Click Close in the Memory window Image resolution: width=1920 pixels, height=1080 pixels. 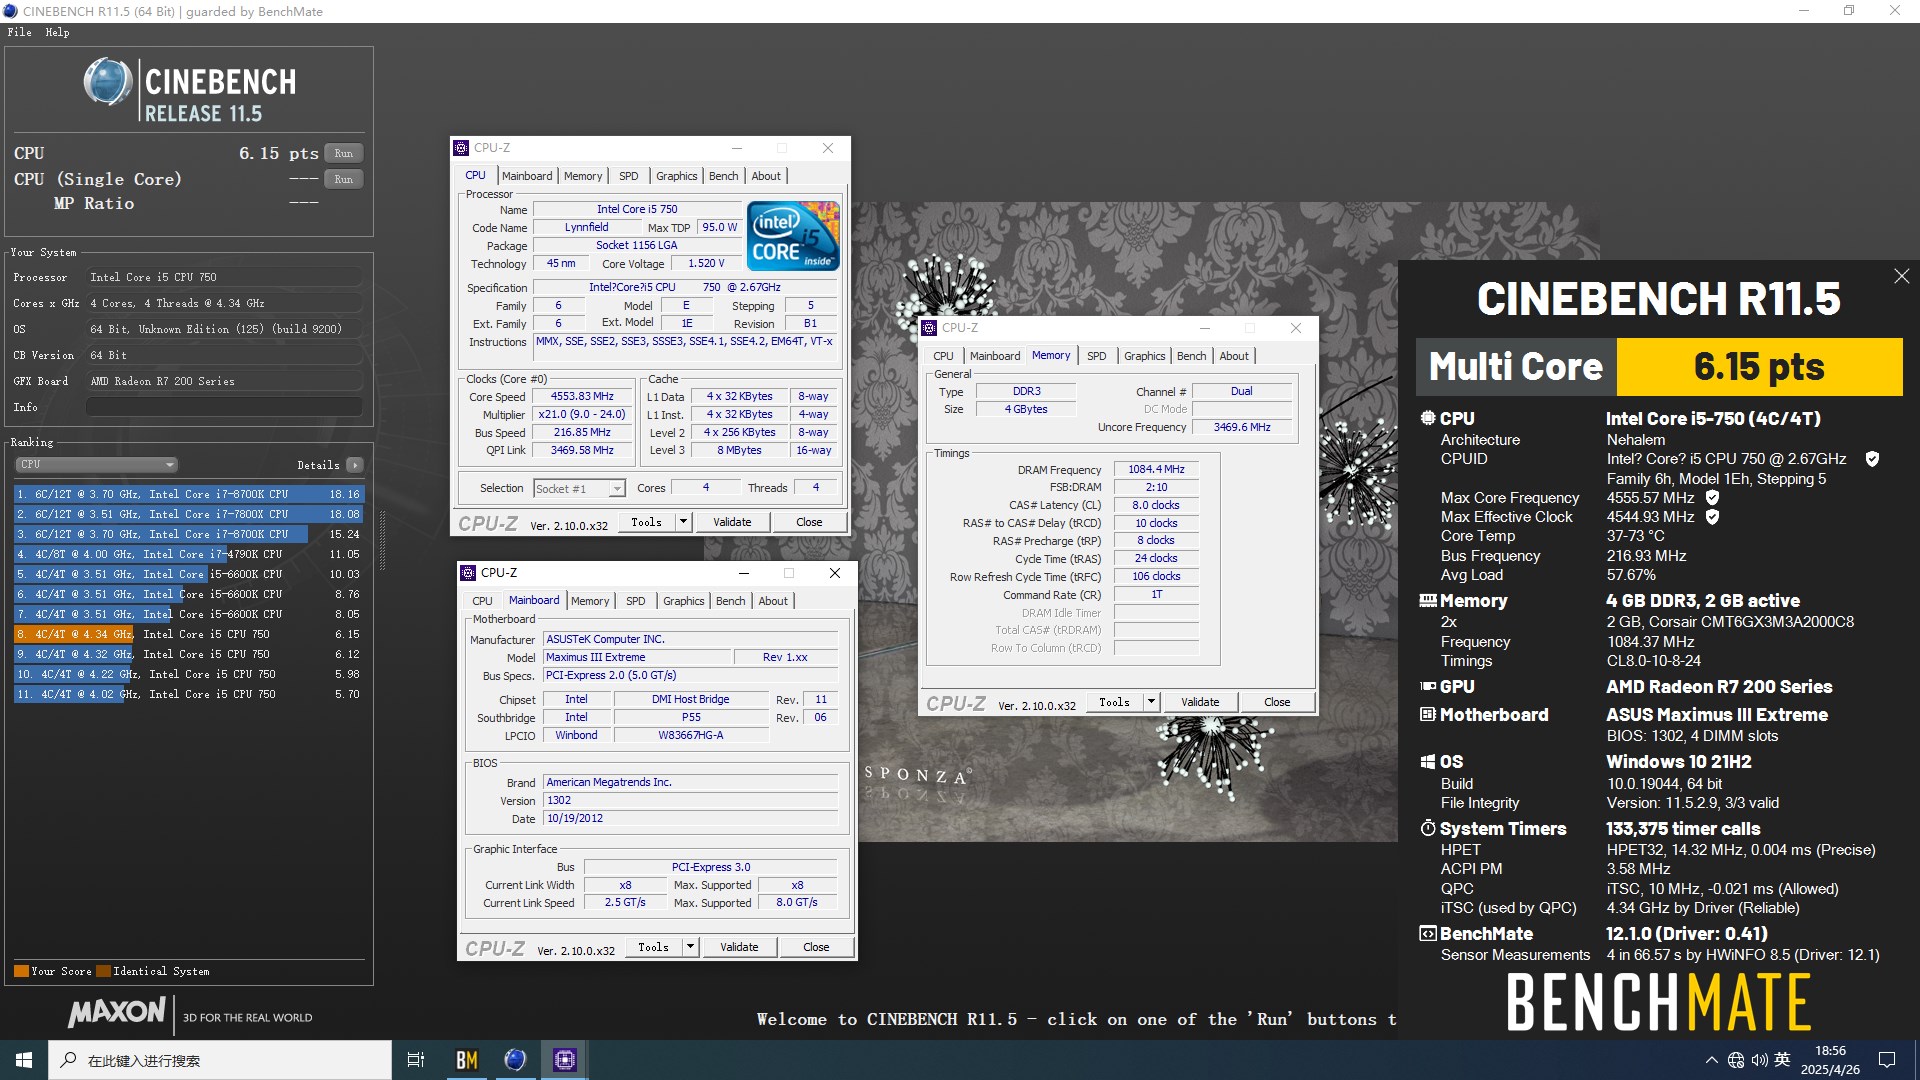(1277, 702)
